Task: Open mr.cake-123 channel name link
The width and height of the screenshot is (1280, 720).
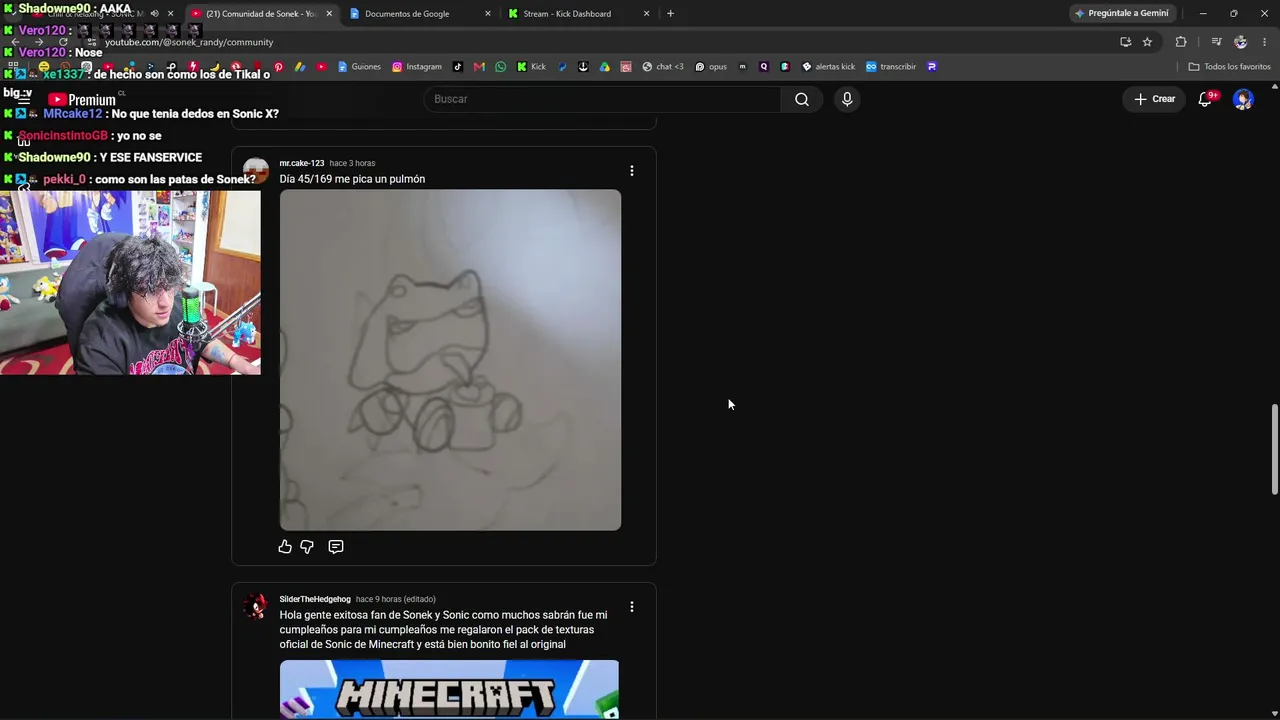Action: pos(302,163)
